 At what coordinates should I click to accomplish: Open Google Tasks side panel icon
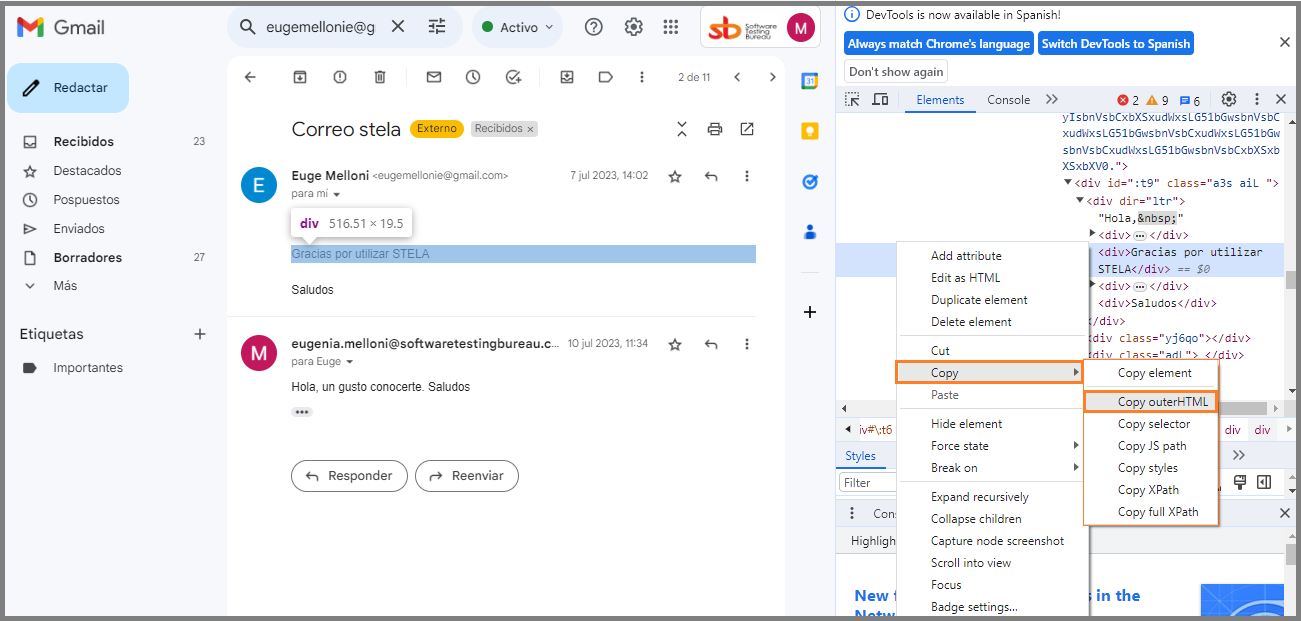(810, 182)
